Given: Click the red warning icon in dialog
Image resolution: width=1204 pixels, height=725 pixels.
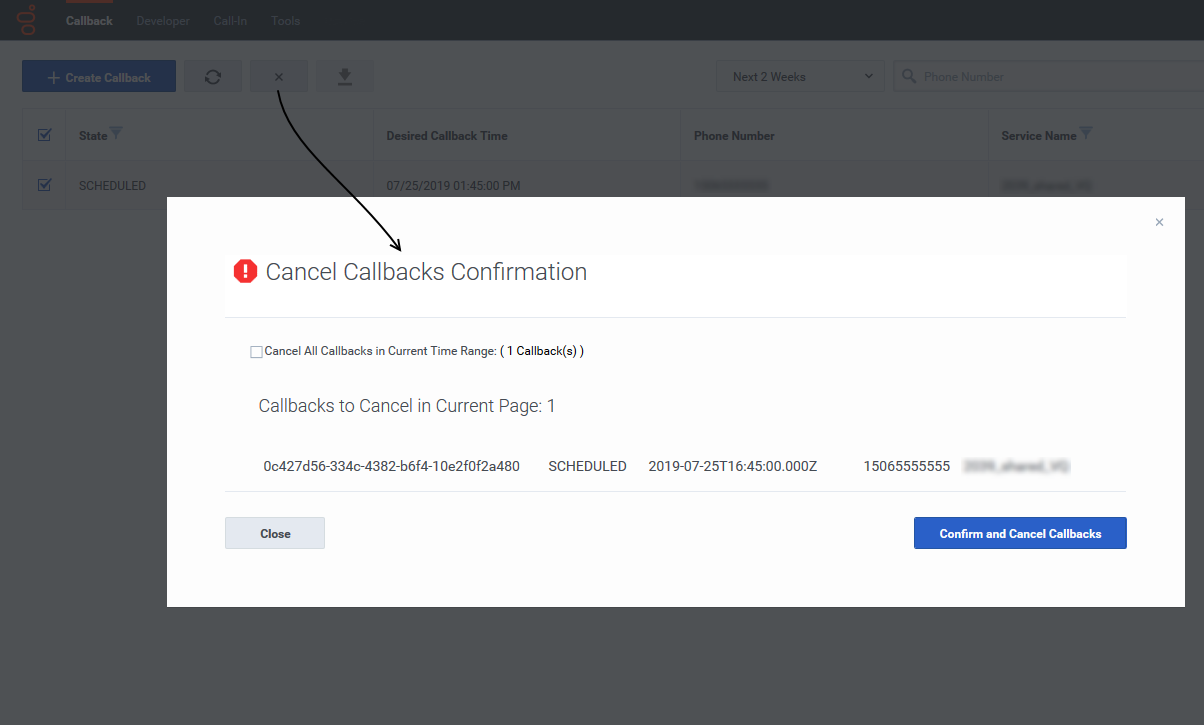Looking at the screenshot, I should (x=245, y=272).
